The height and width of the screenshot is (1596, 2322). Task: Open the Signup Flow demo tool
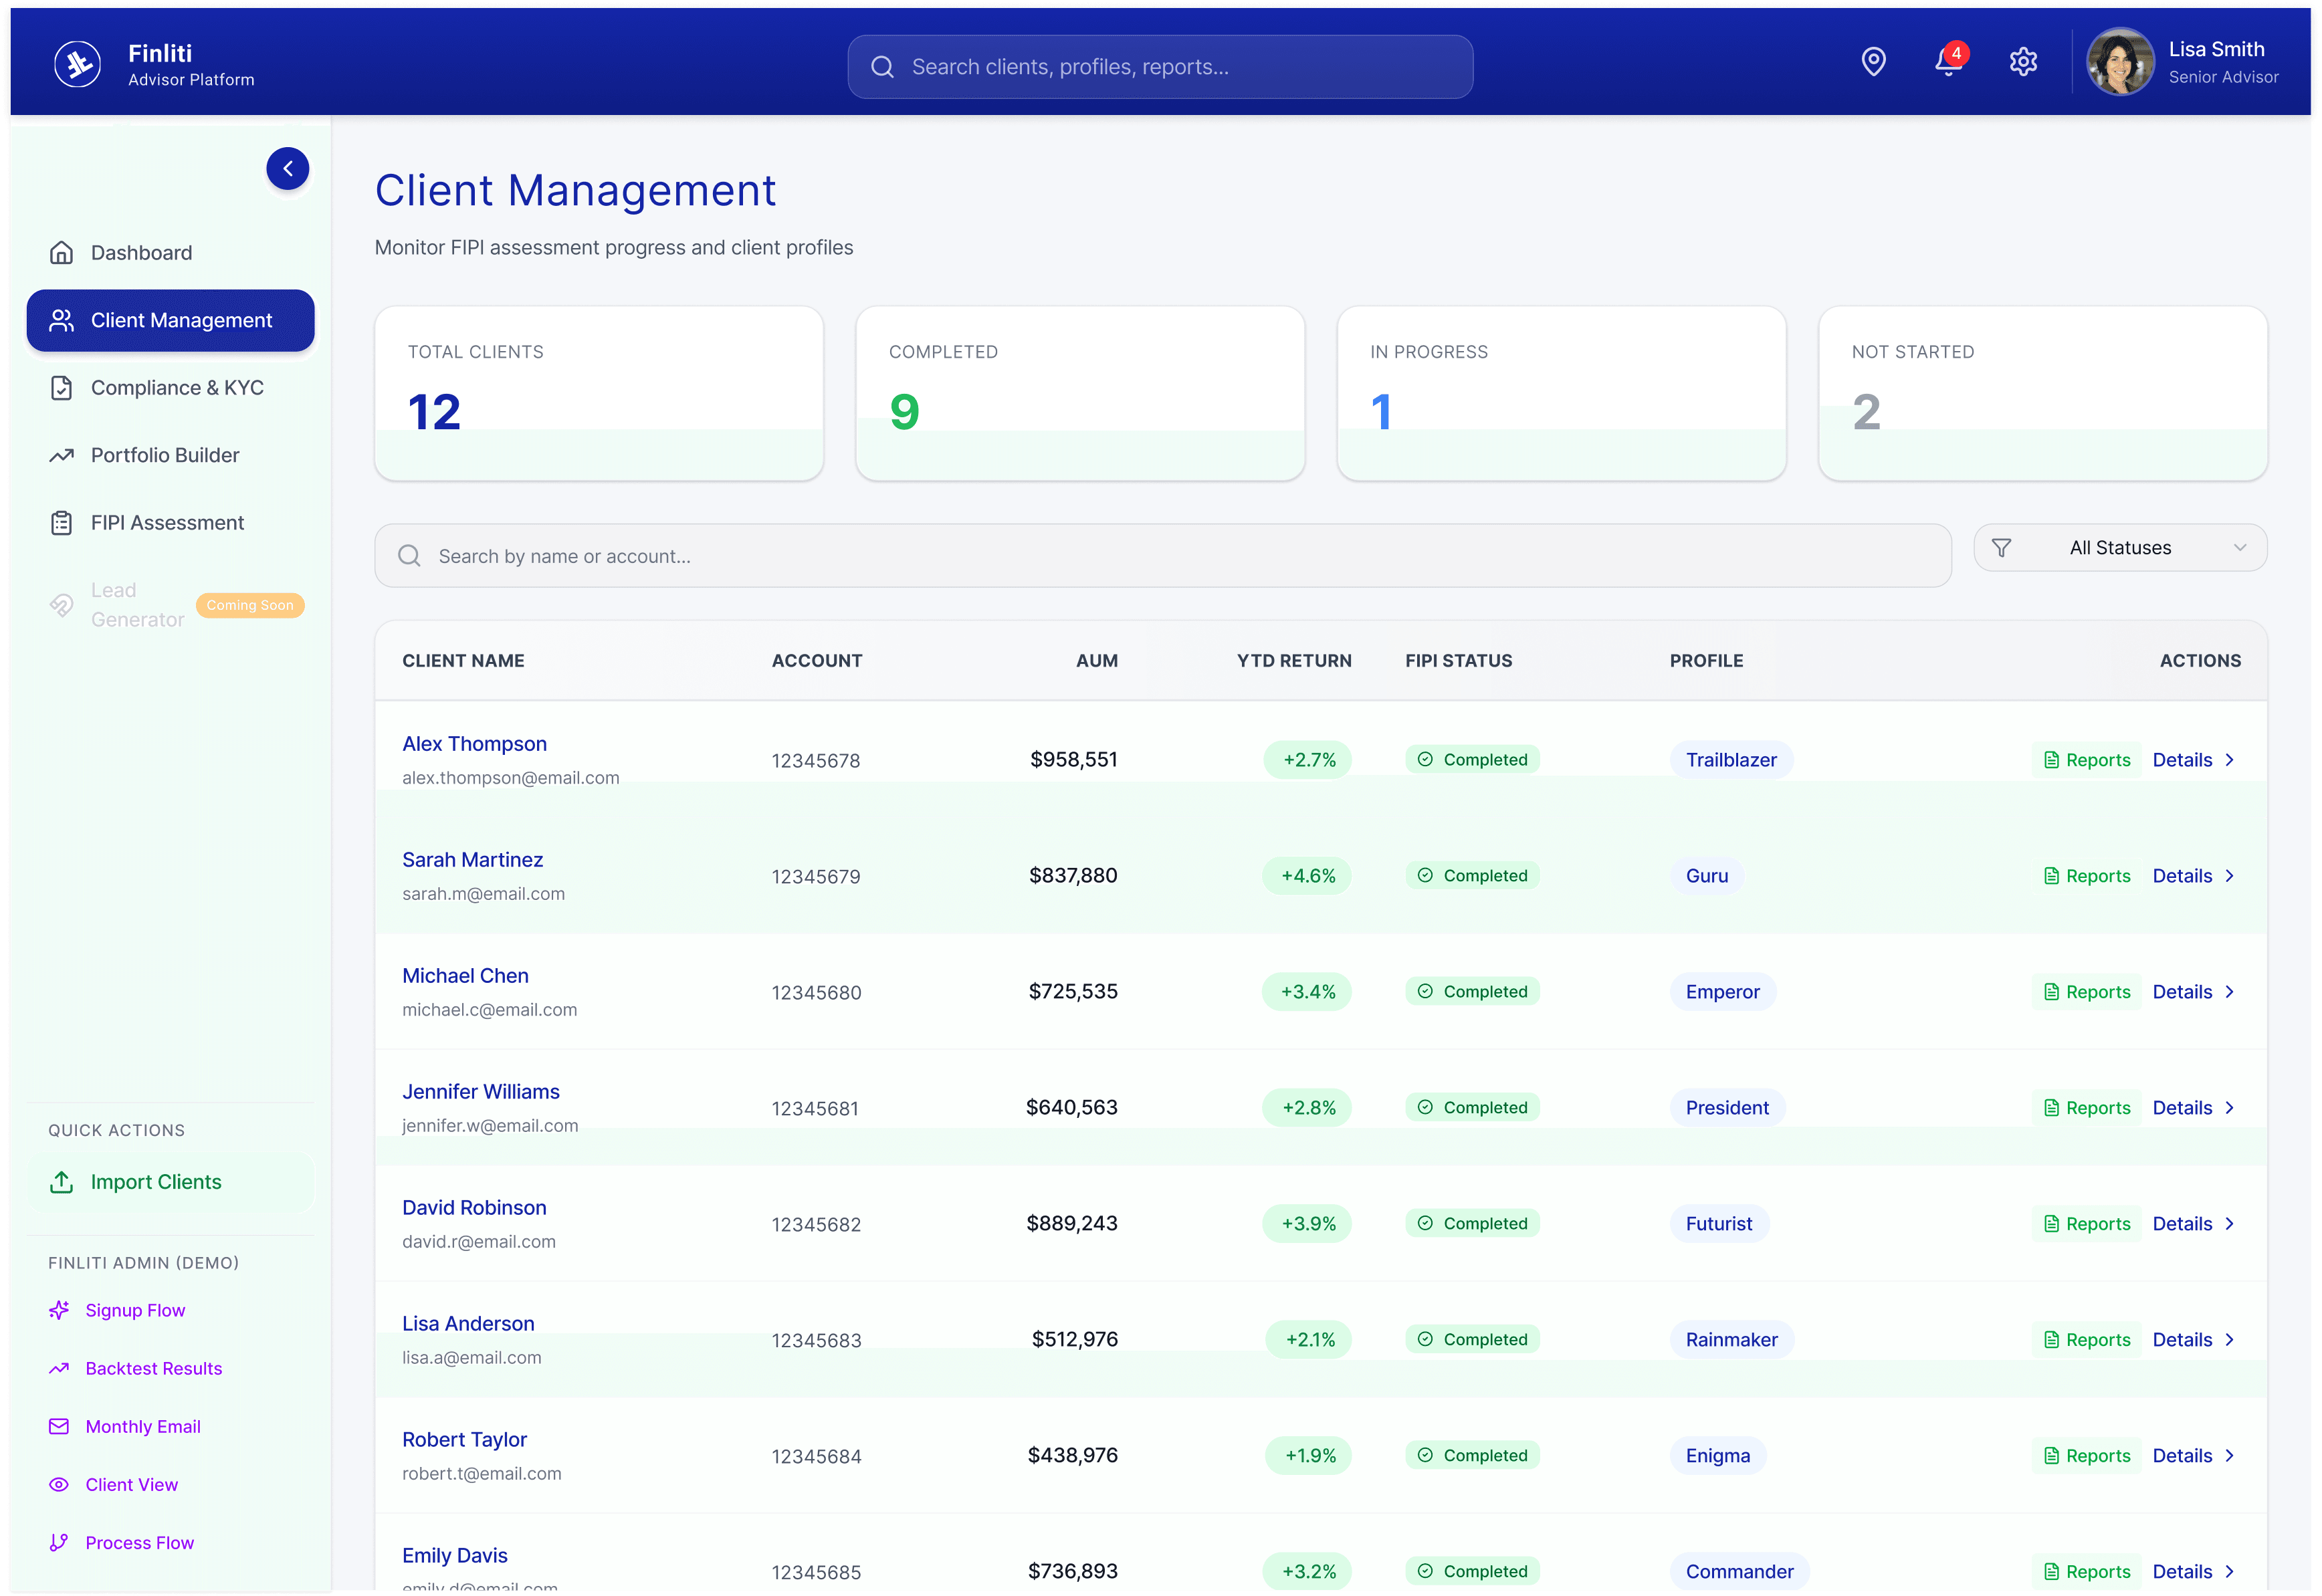pyautogui.click(x=135, y=1309)
